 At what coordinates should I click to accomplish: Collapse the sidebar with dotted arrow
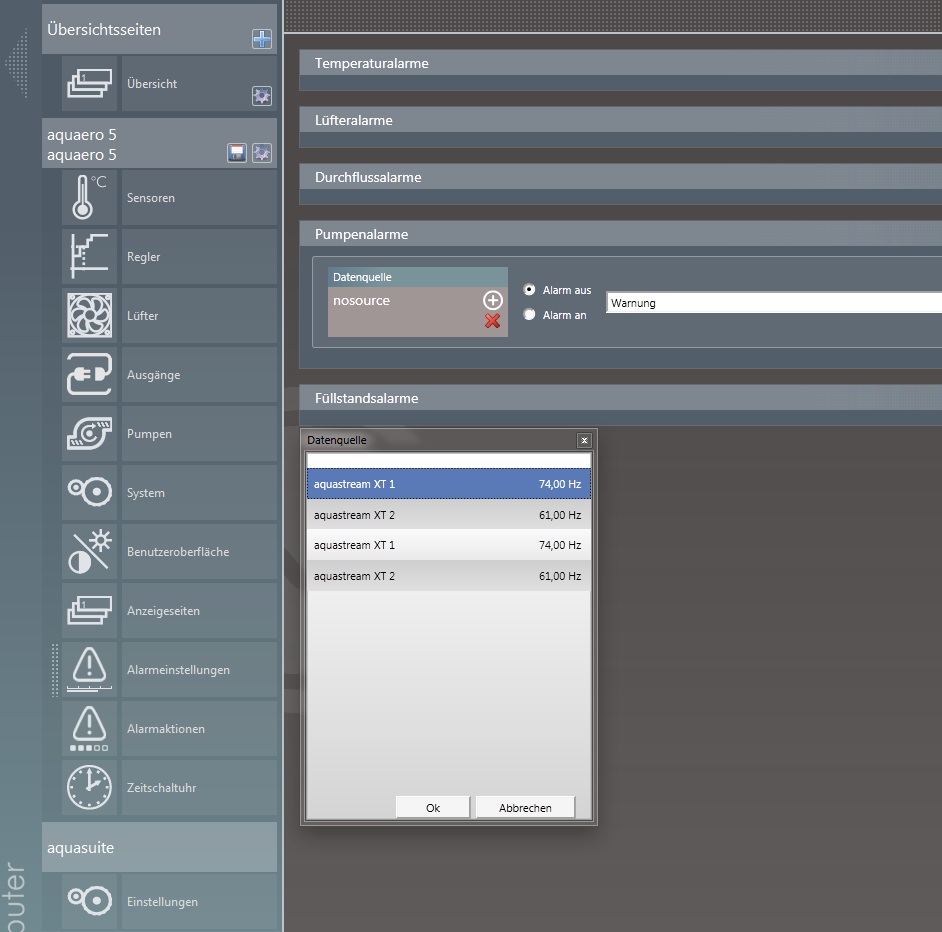[18, 63]
